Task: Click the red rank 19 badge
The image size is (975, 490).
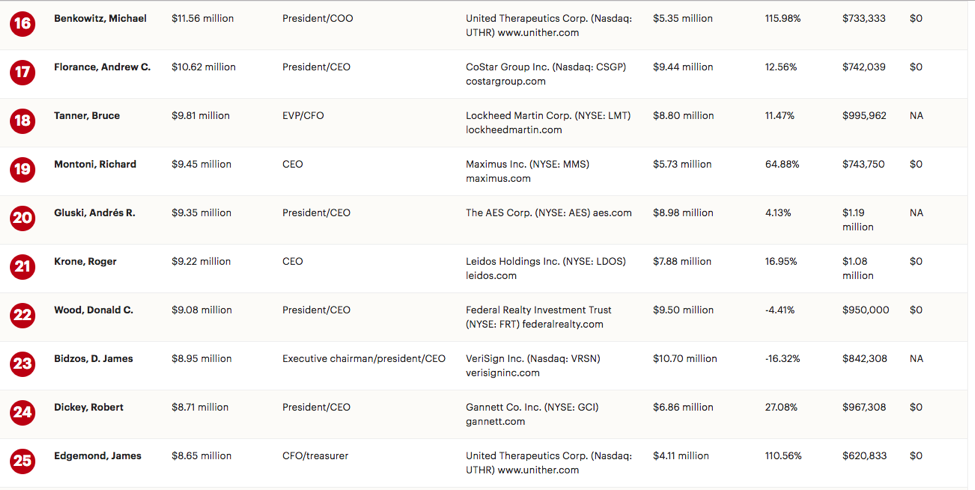Action: (x=22, y=169)
